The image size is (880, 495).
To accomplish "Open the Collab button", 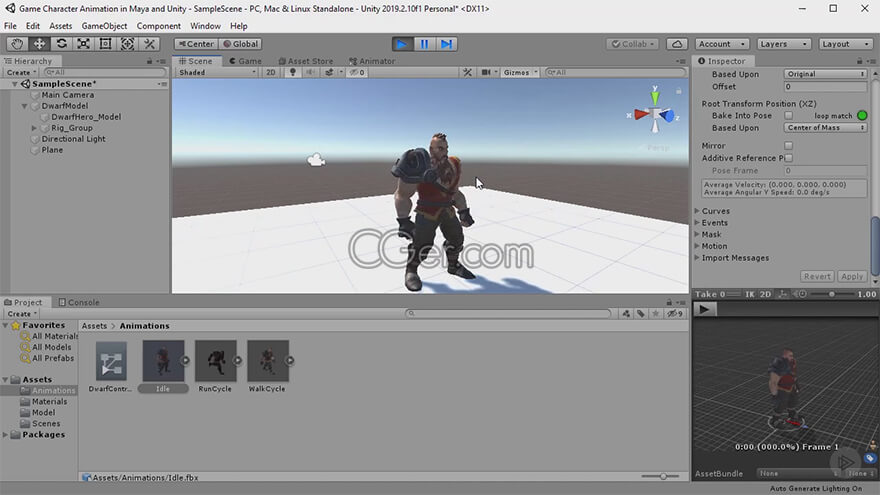I will click(x=633, y=44).
